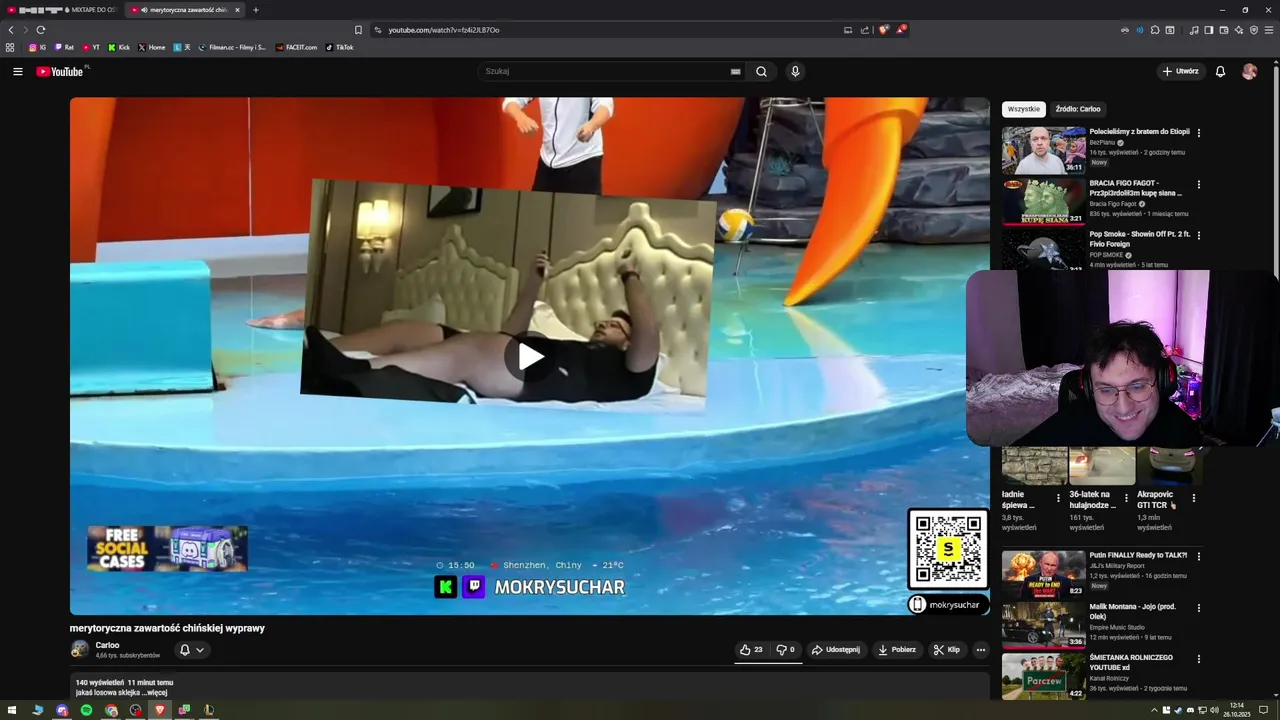Open options for Putin FINALLY Ready video
Screen dimensions: 1280x720
pos(1198,556)
